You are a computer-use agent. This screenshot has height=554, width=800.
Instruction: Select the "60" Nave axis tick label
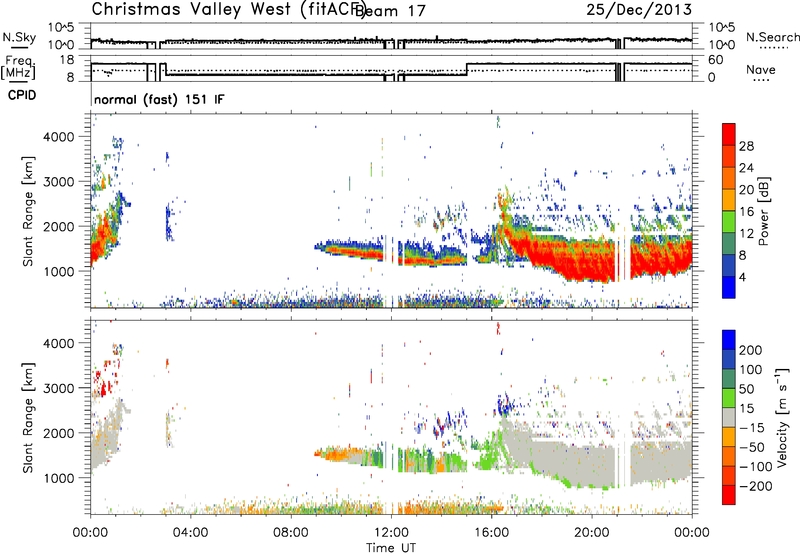pyautogui.click(x=716, y=60)
